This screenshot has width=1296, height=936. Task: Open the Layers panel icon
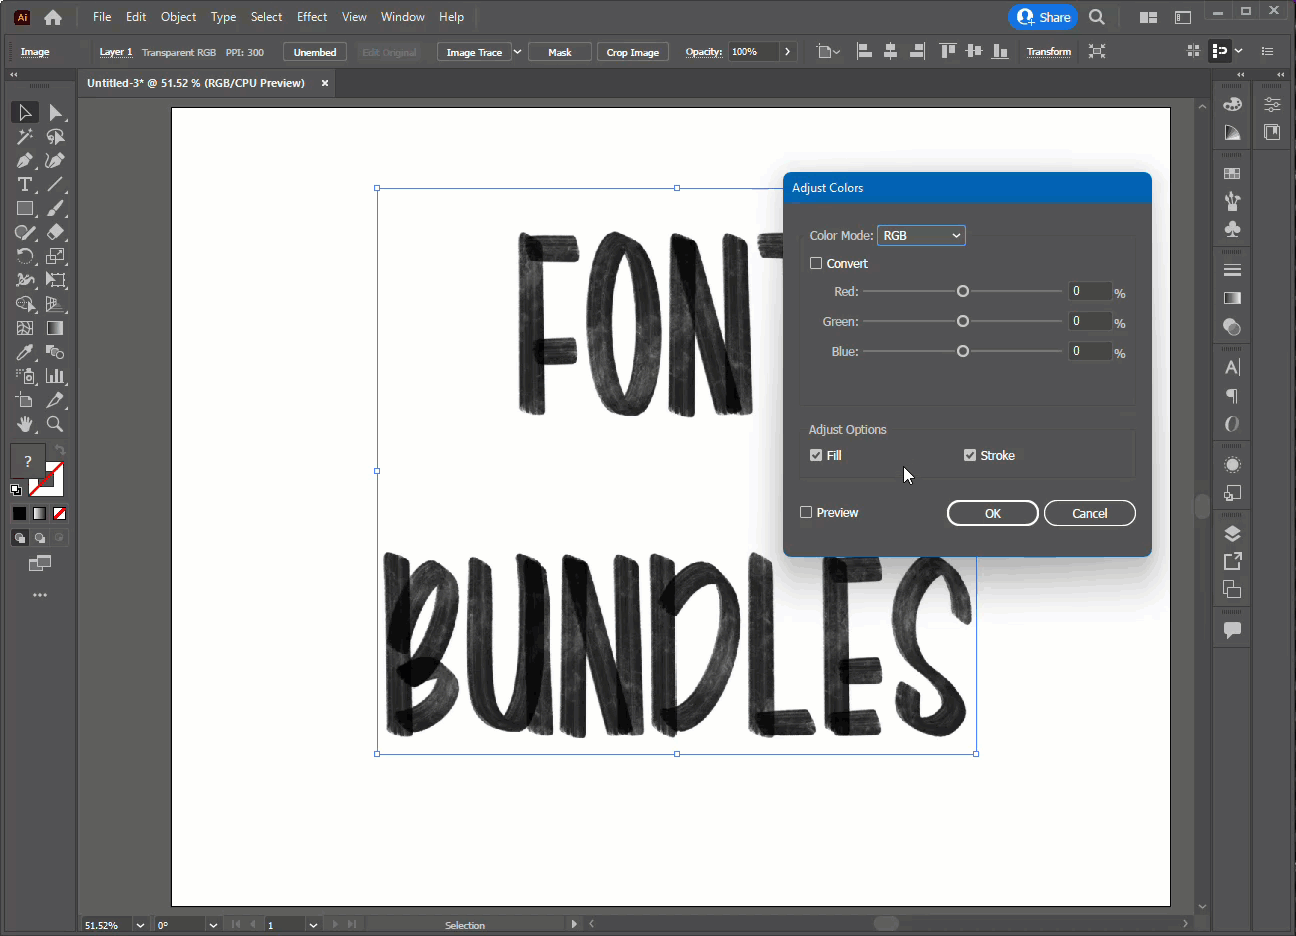(x=1232, y=533)
